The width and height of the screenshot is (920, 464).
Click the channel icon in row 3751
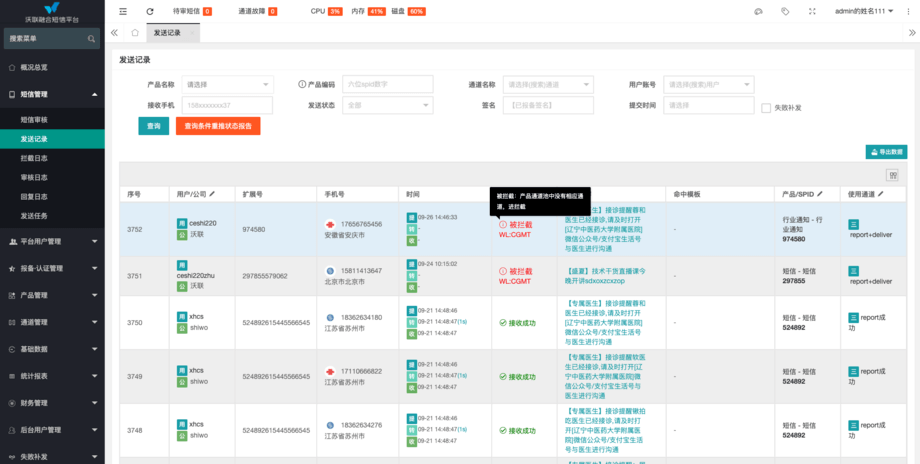[854, 270]
